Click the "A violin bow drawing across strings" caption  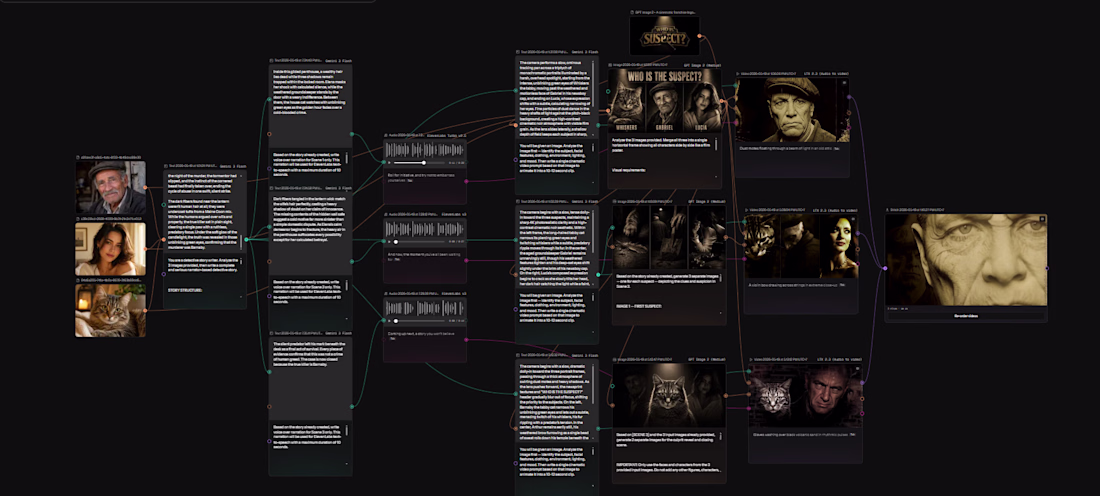coord(792,285)
